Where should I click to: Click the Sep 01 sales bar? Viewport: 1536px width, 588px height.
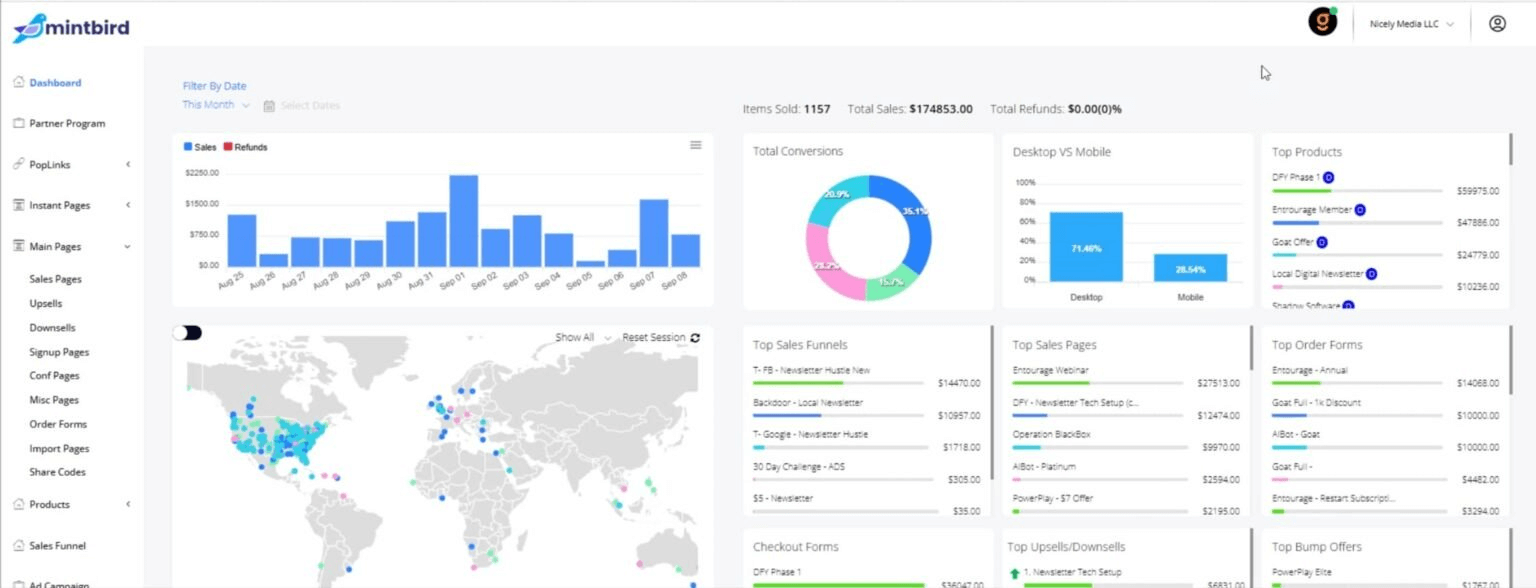click(463, 220)
